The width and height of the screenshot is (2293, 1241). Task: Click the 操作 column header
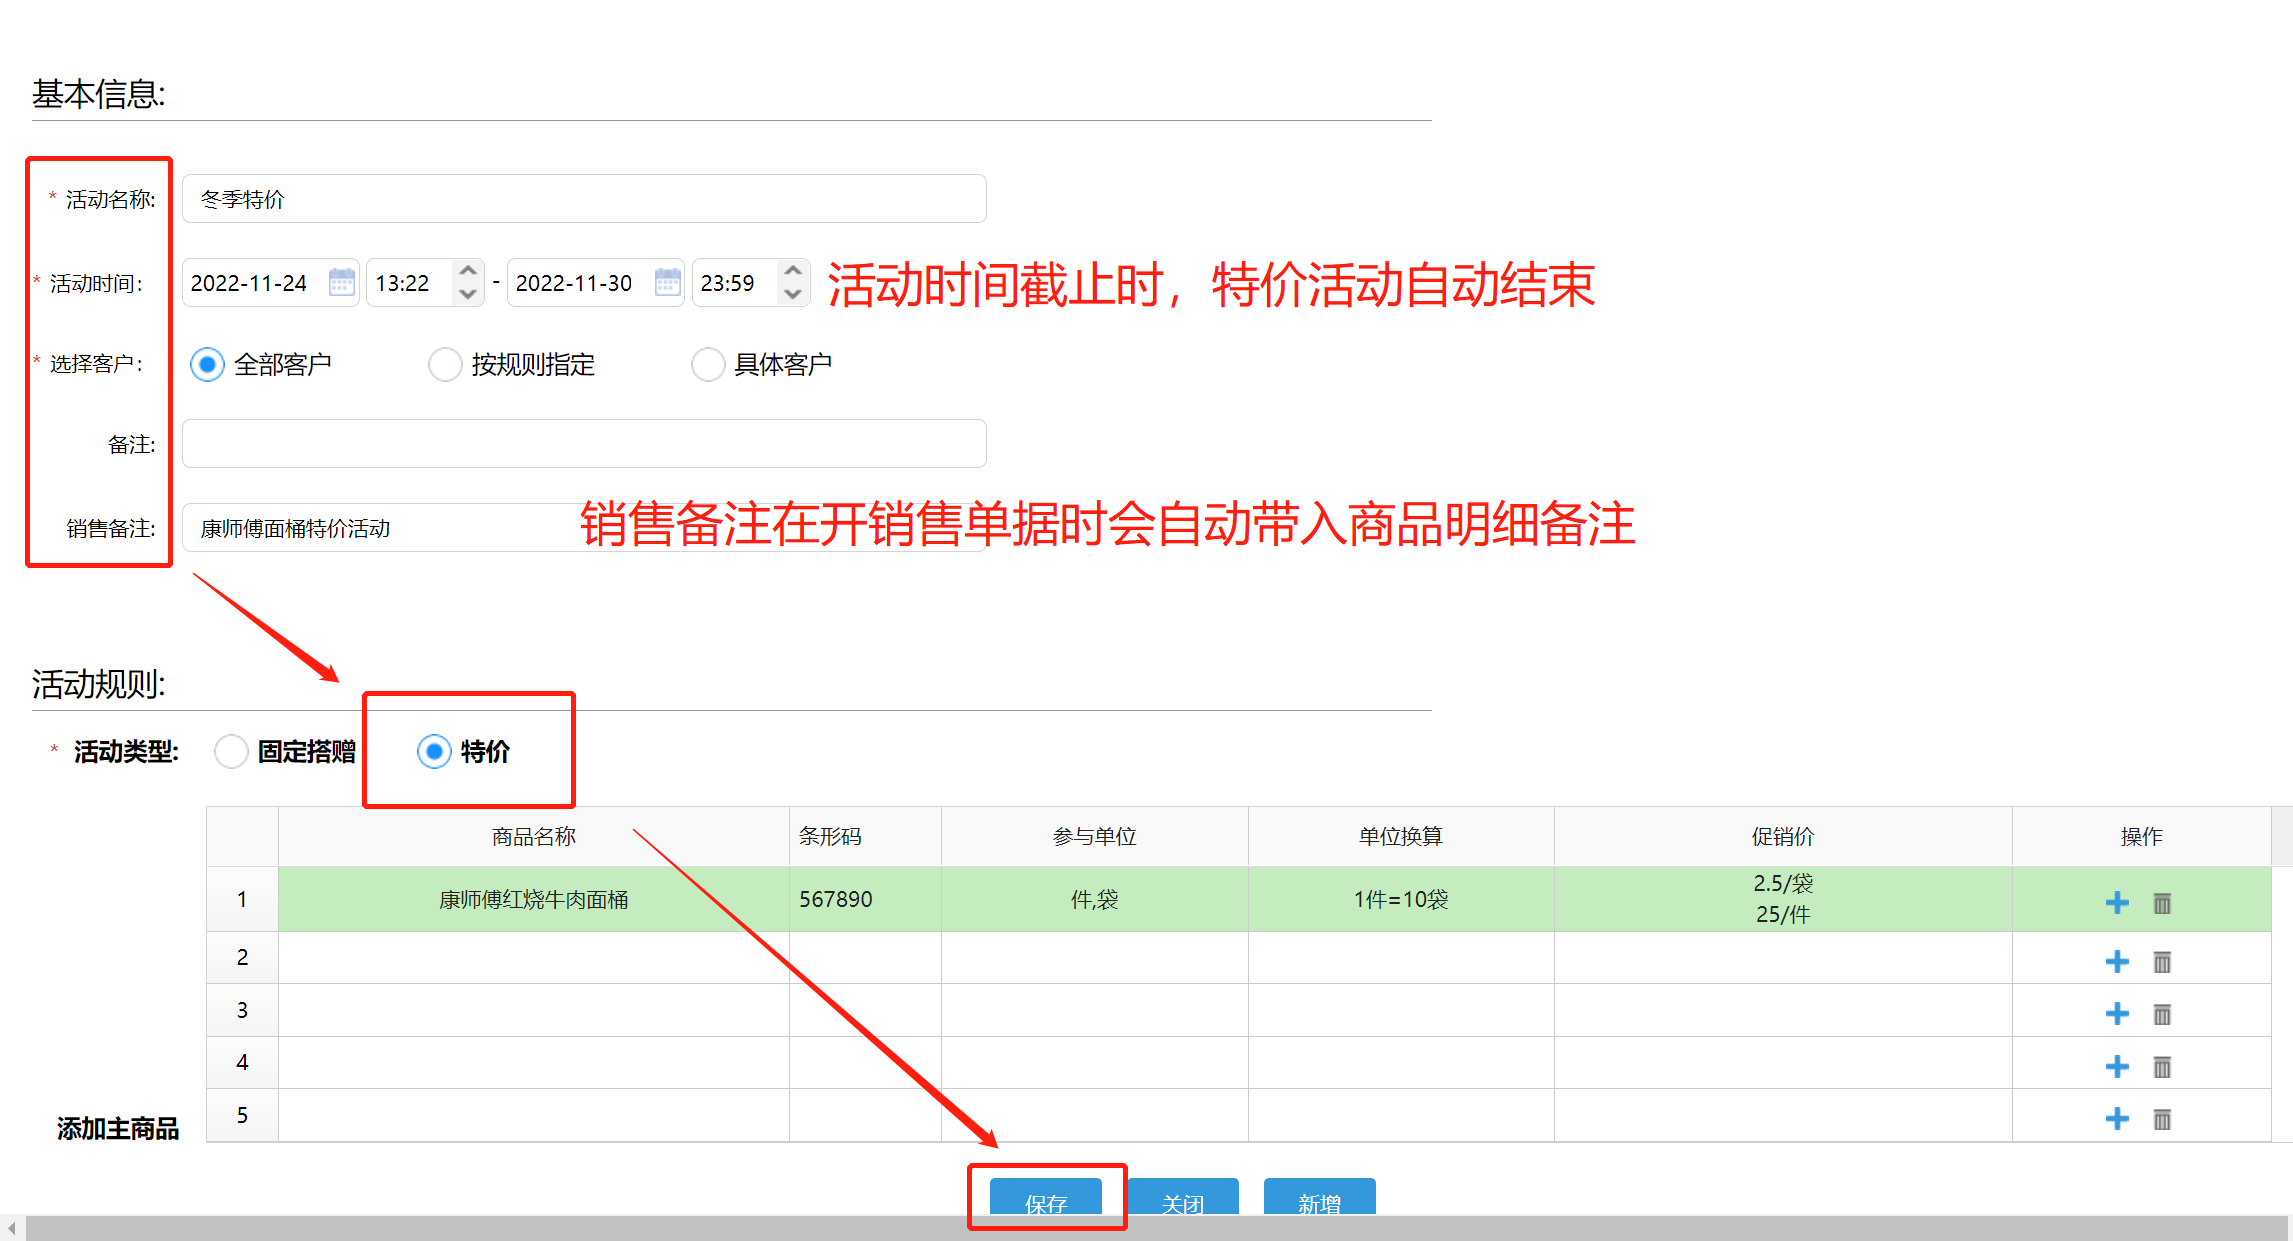(x=2142, y=836)
